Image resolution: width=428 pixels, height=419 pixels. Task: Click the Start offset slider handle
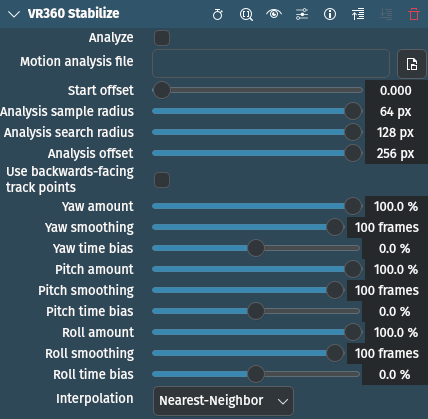162,90
